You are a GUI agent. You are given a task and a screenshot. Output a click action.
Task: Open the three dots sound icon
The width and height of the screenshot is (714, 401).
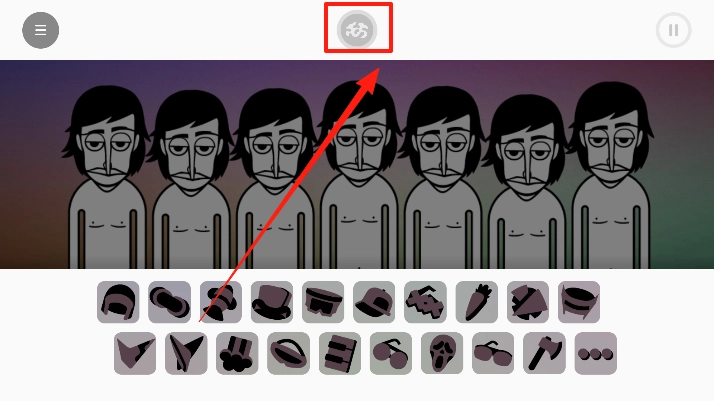[596, 353]
